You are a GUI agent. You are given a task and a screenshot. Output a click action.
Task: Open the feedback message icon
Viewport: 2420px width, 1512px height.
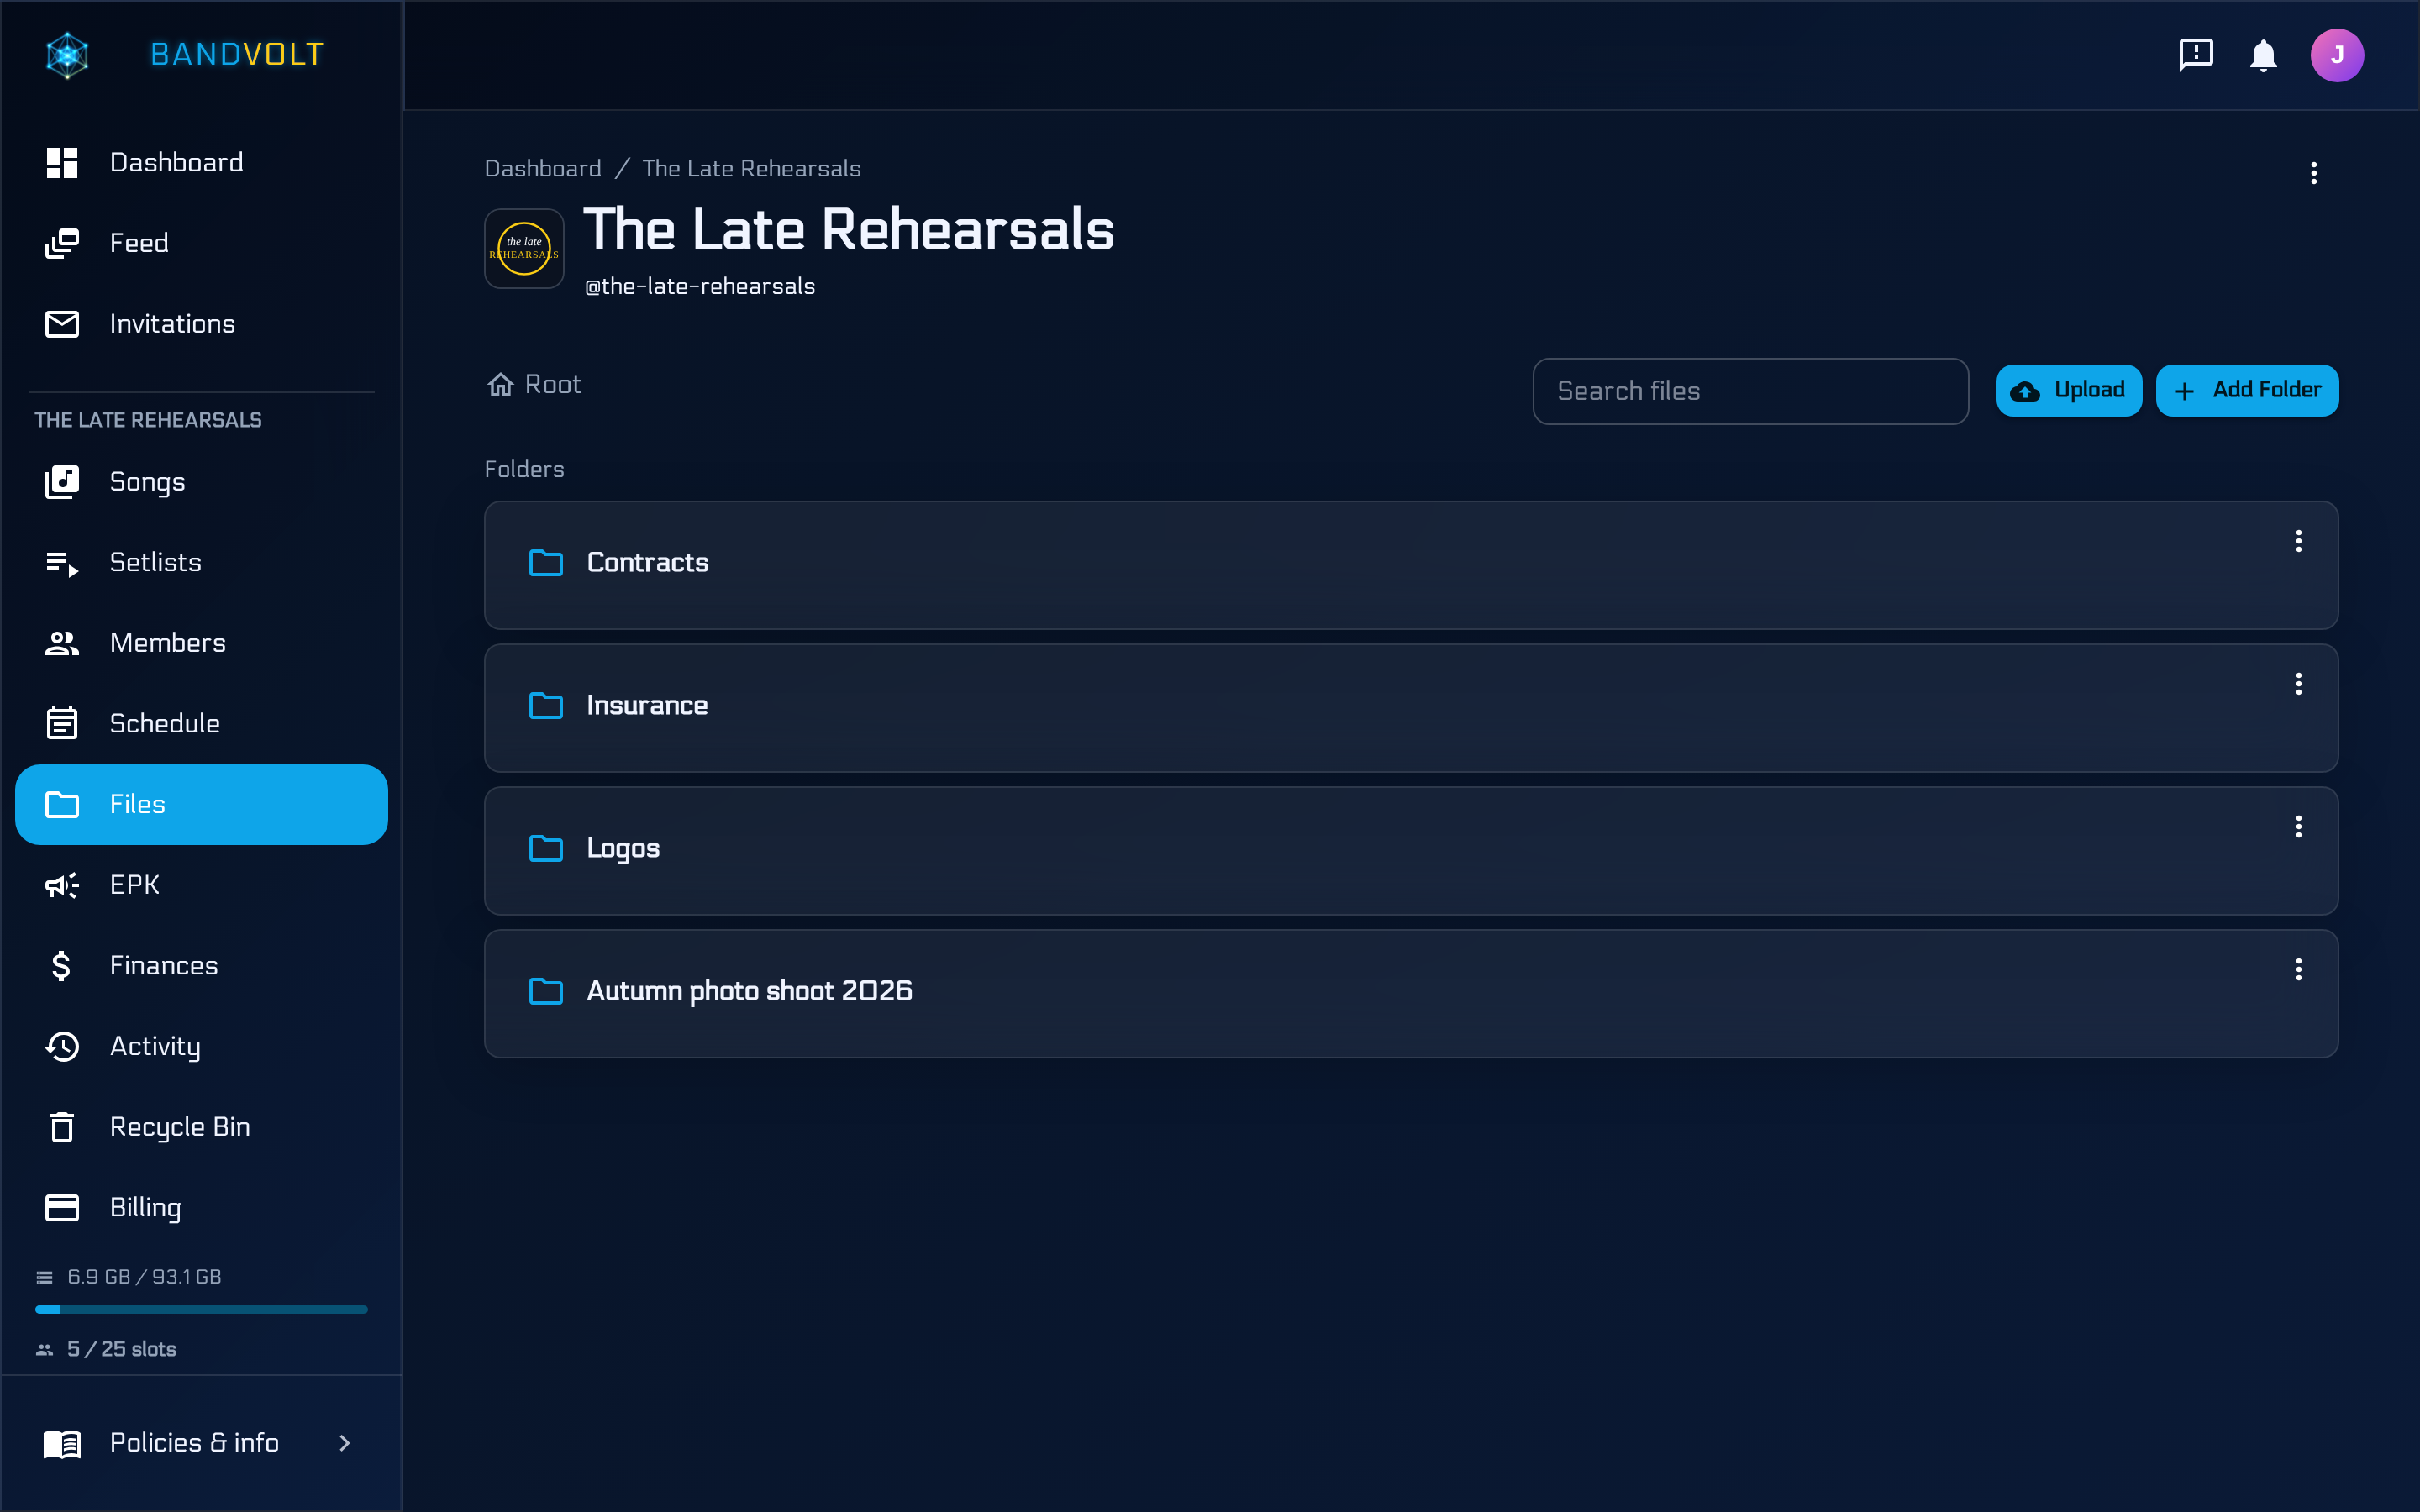tap(2196, 54)
